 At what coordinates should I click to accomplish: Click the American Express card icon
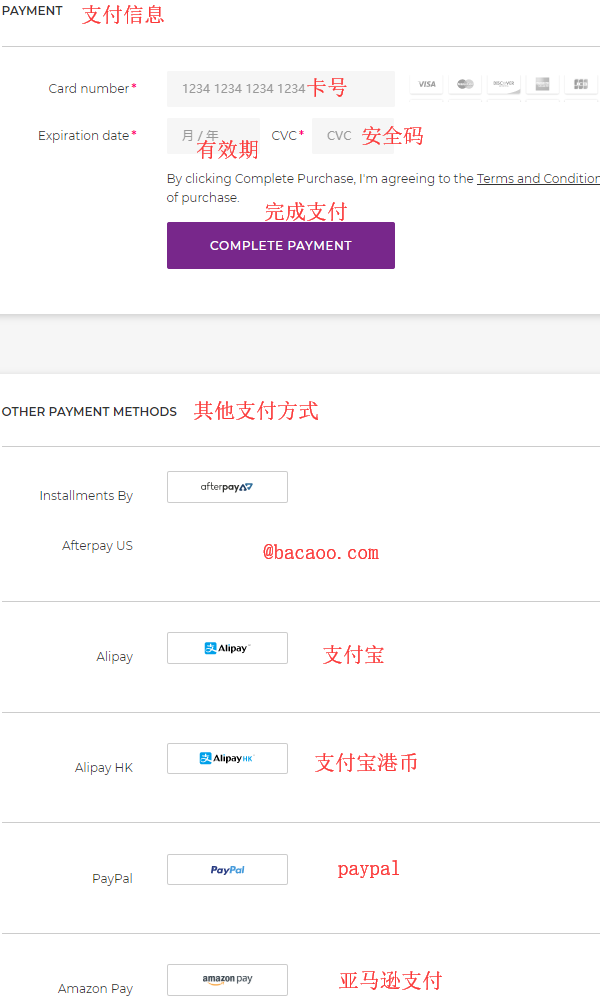542,84
